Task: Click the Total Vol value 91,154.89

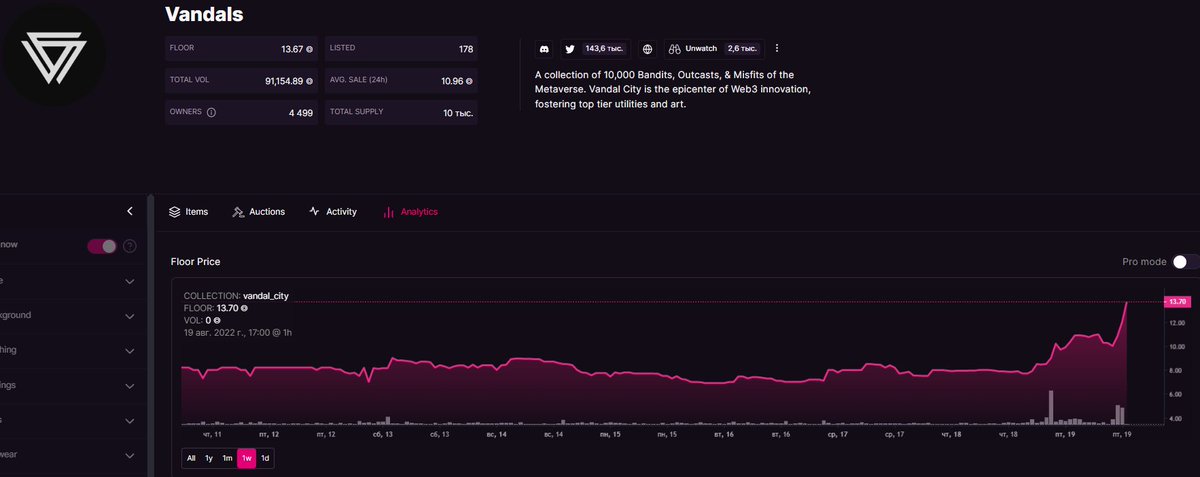Action: point(284,80)
